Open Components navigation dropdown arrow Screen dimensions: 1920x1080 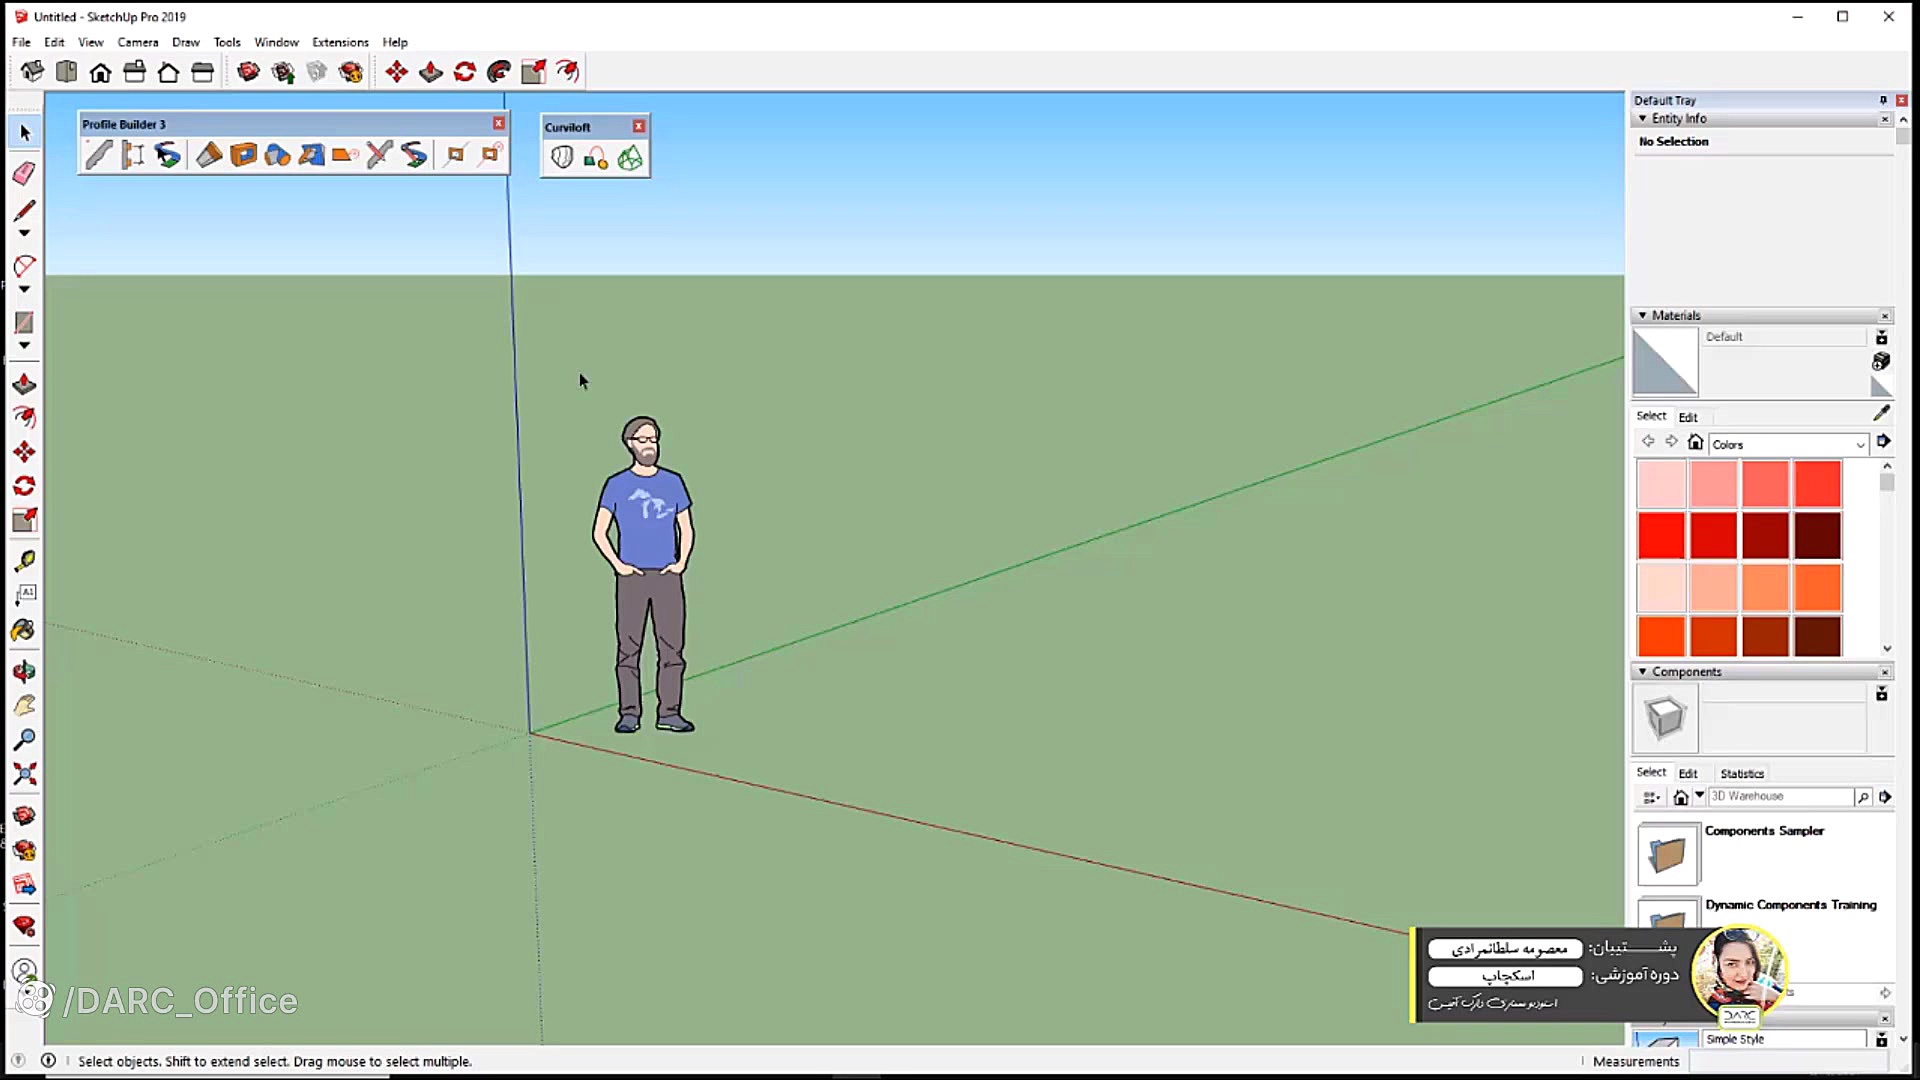coord(1699,796)
